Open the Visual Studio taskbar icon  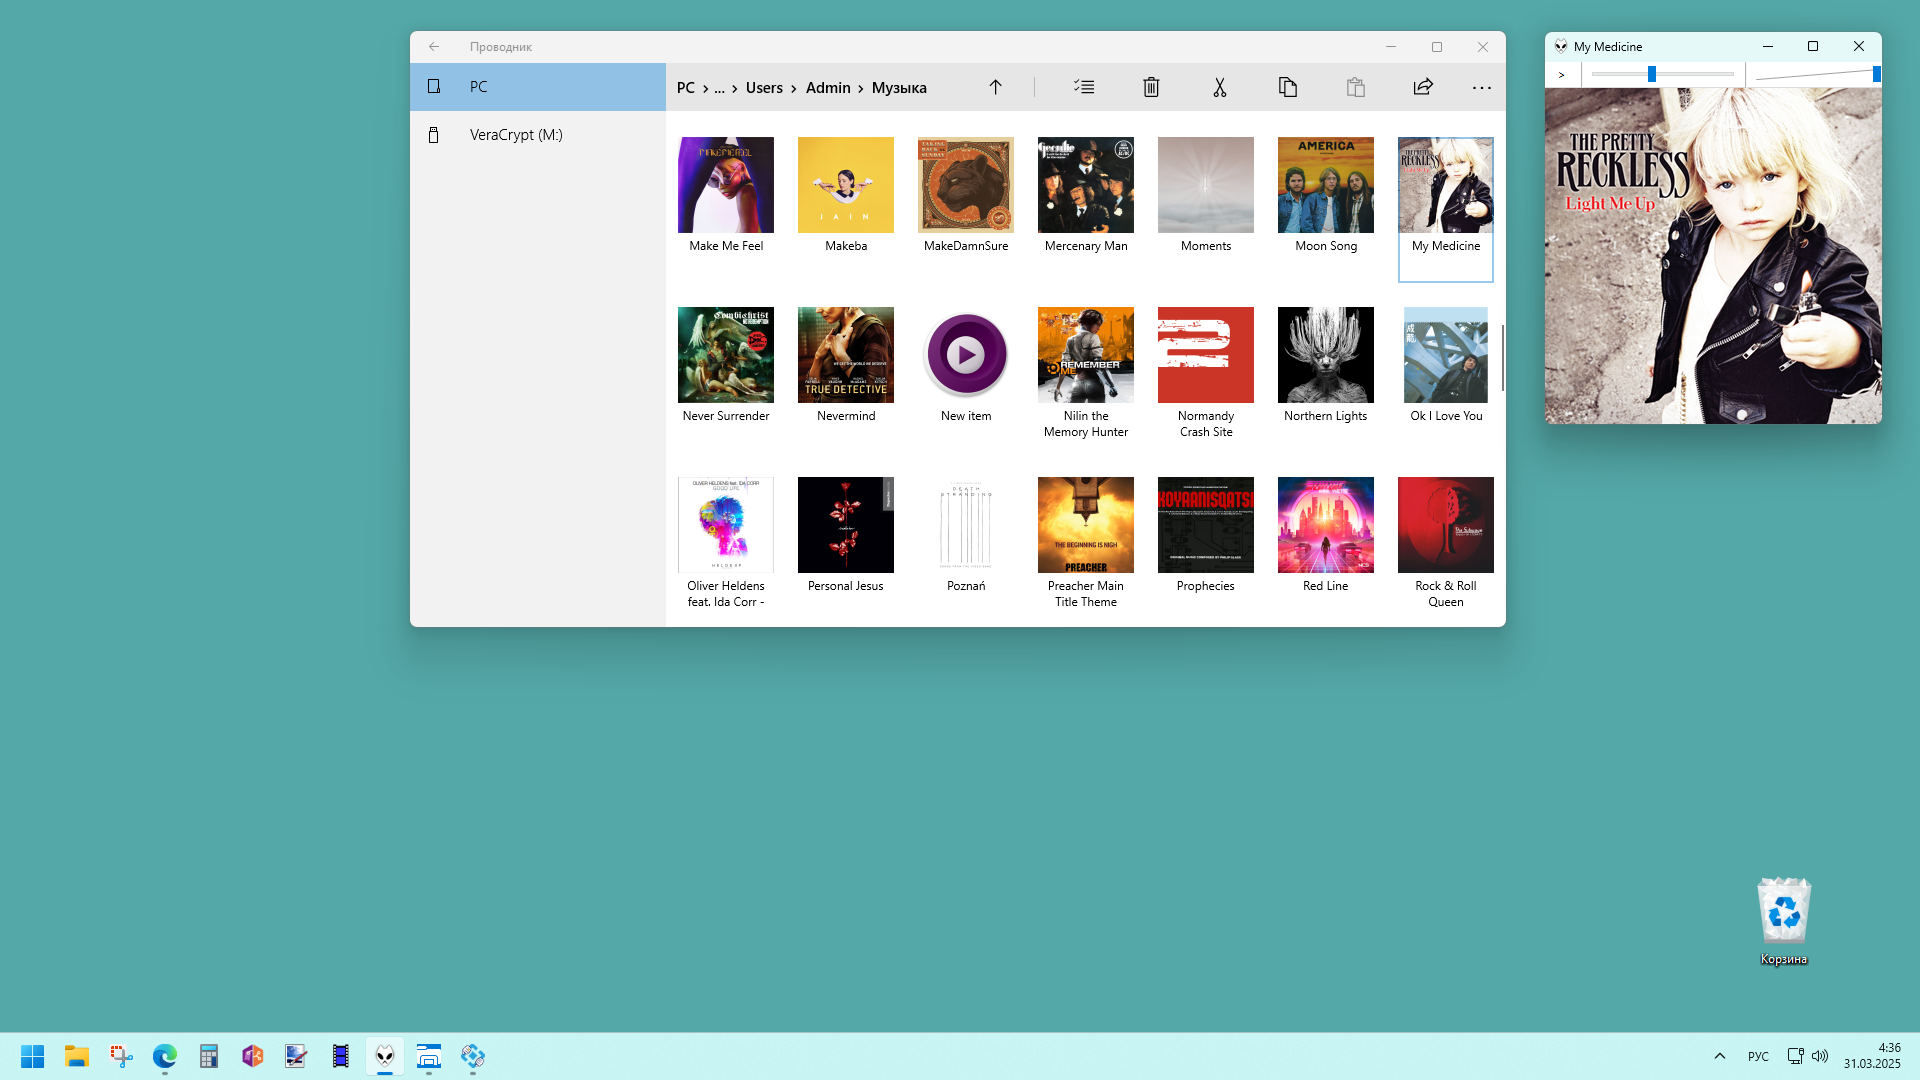(253, 1056)
